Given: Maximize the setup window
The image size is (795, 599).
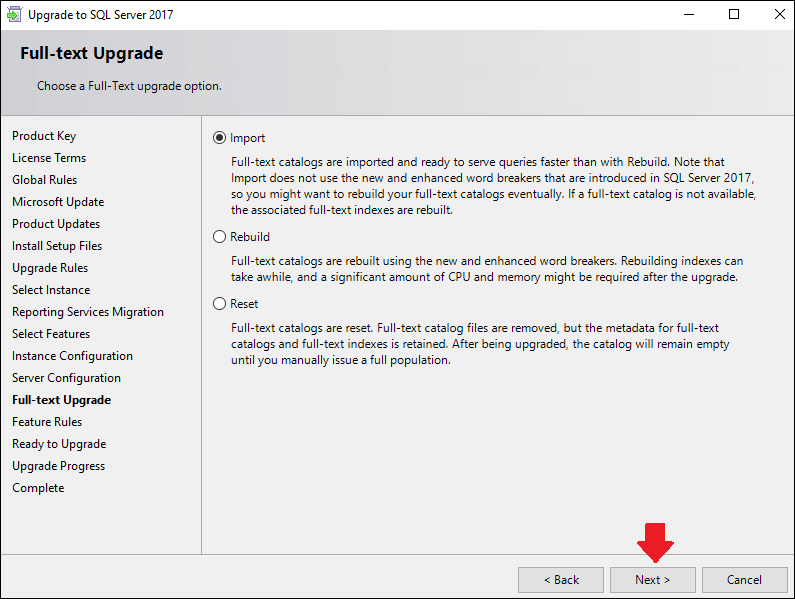Looking at the screenshot, I should point(734,14).
